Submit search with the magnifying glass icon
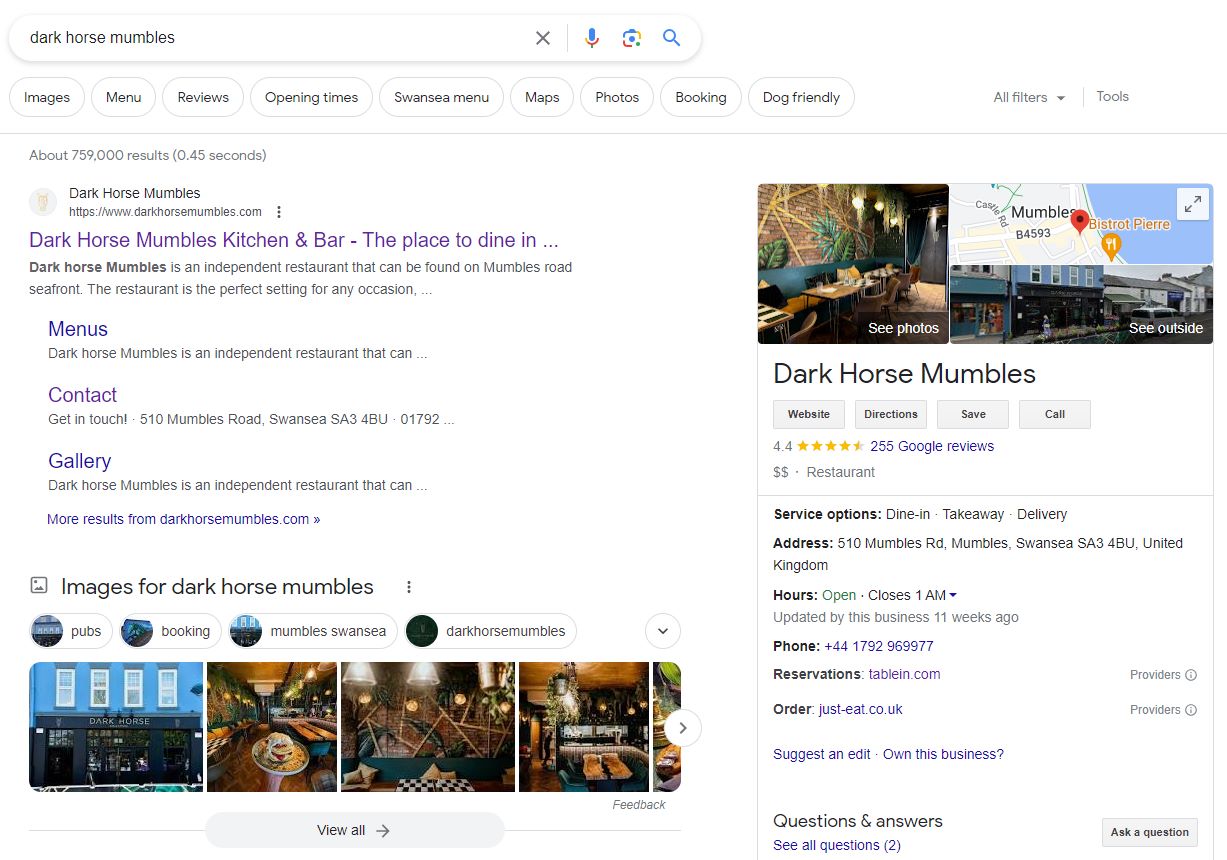Screen dimensions: 1227x860 (x=671, y=38)
